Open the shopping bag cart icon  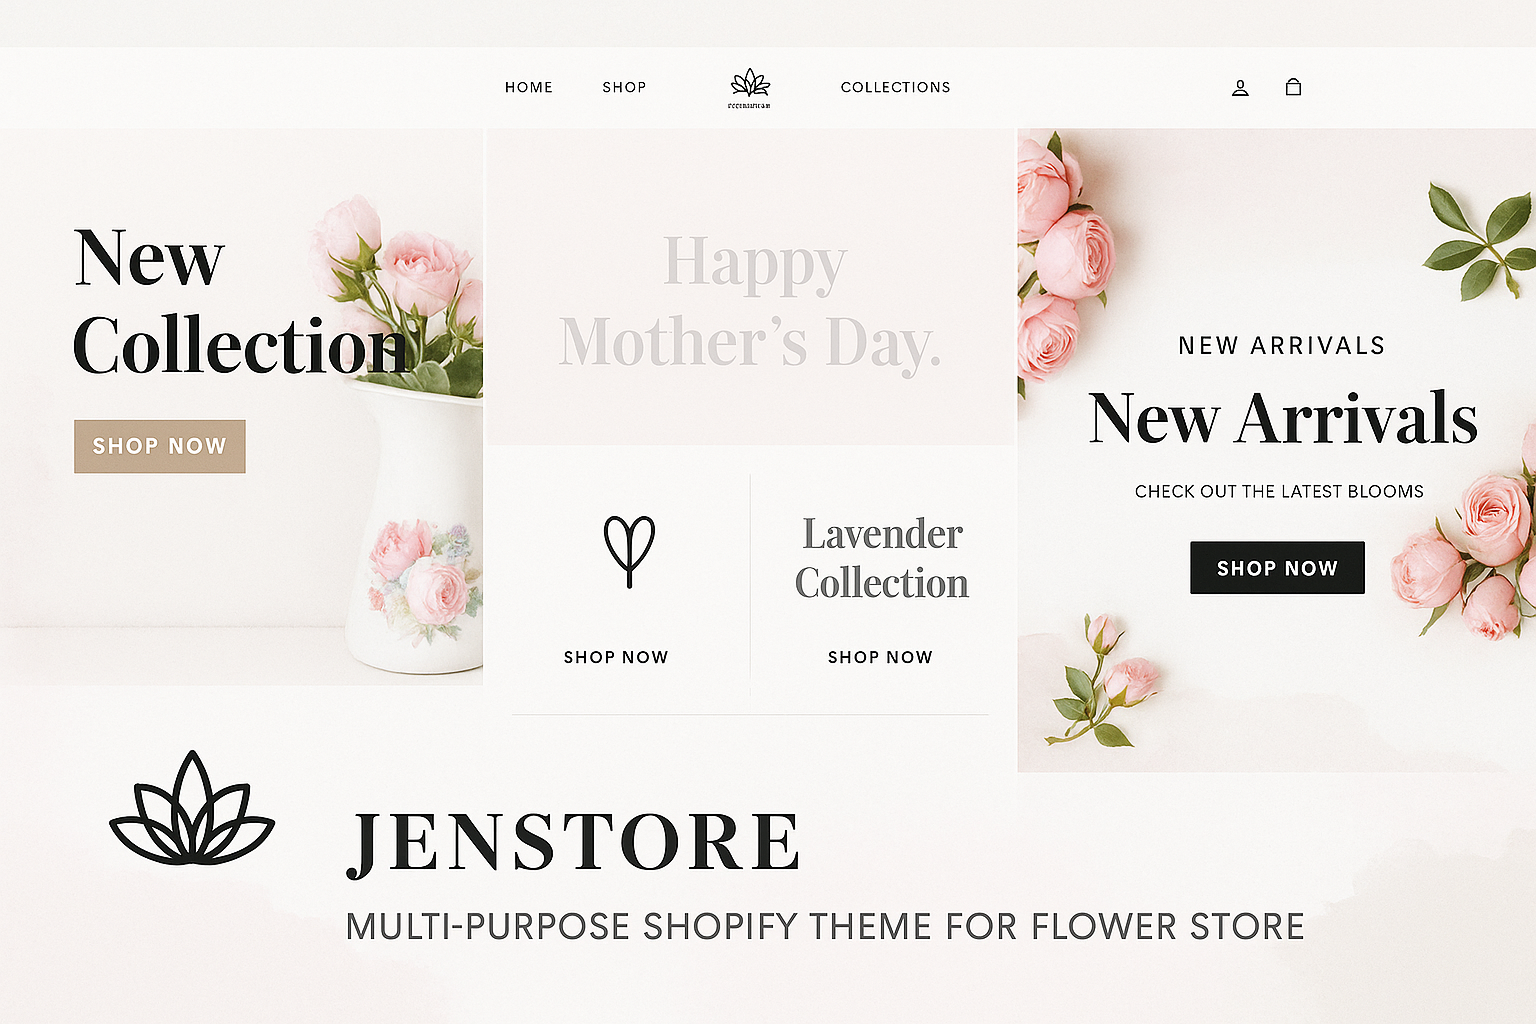(1293, 87)
